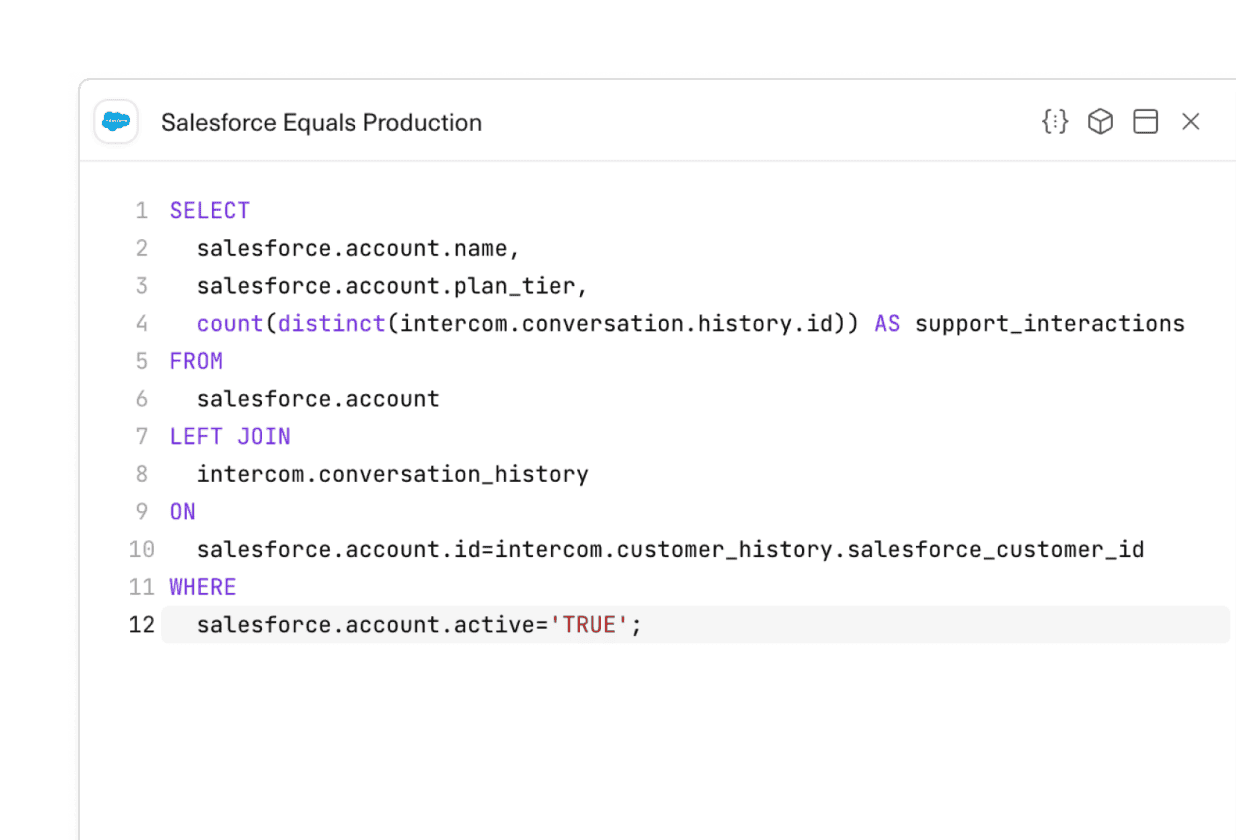Image resolution: width=1236 pixels, height=840 pixels.
Task: Click line number 4 in the gutter
Action: [x=141, y=323]
